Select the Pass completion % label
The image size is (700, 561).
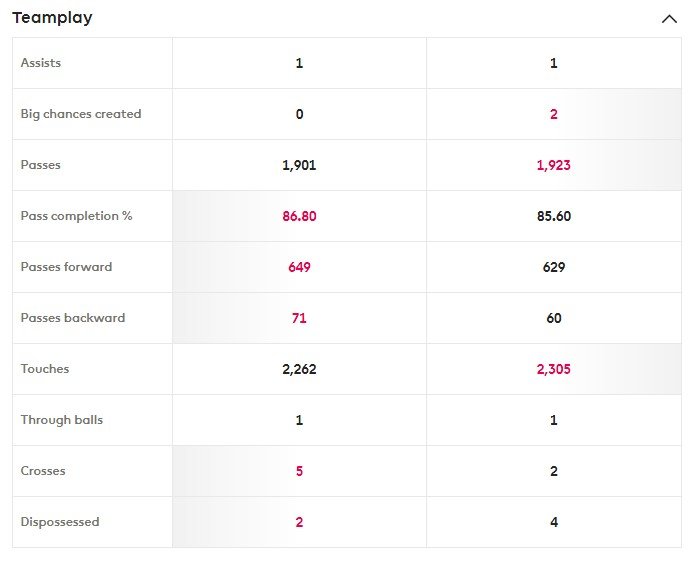point(76,216)
